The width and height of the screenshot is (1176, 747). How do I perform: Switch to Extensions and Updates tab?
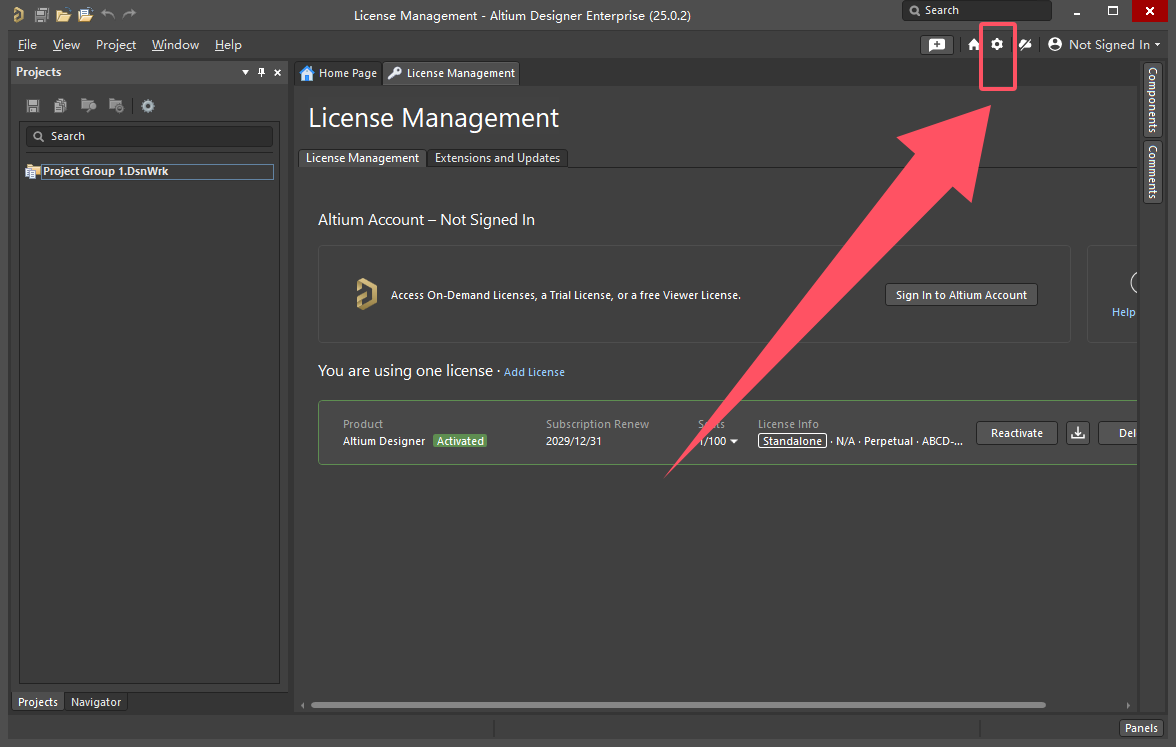pos(497,158)
